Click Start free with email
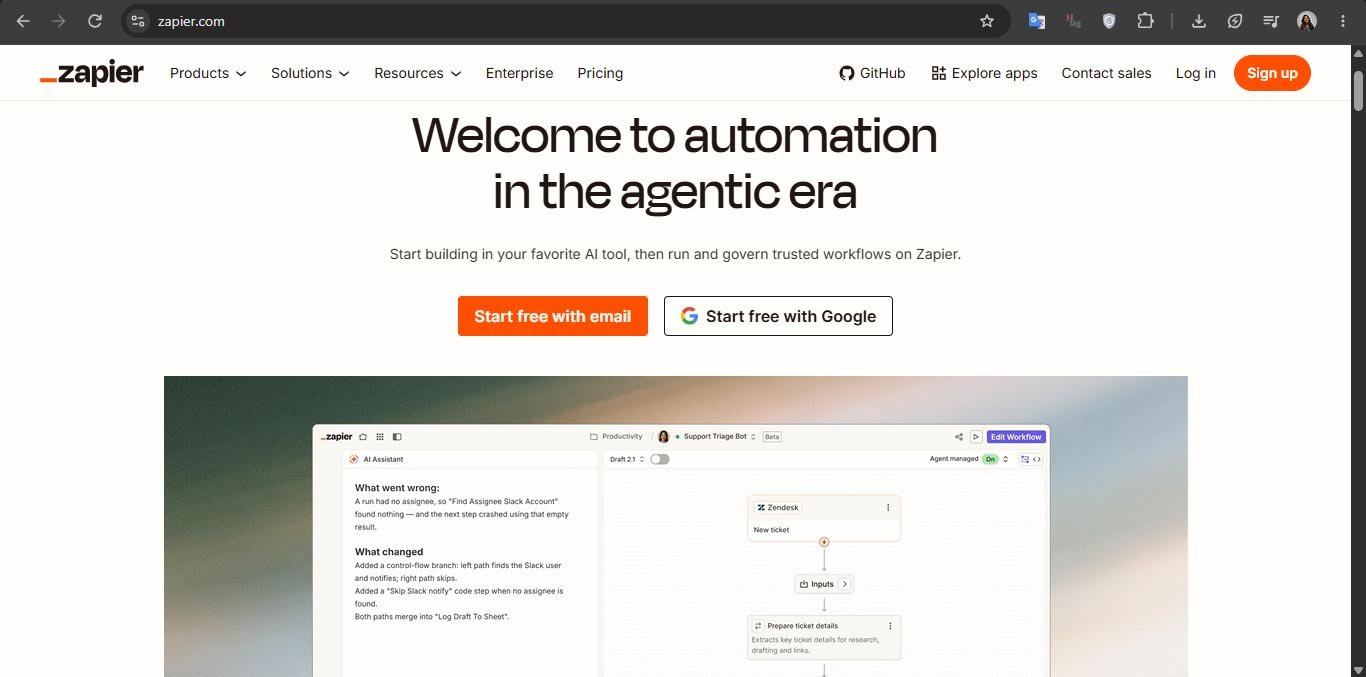The height and width of the screenshot is (677, 1366). [x=553, y=316]
